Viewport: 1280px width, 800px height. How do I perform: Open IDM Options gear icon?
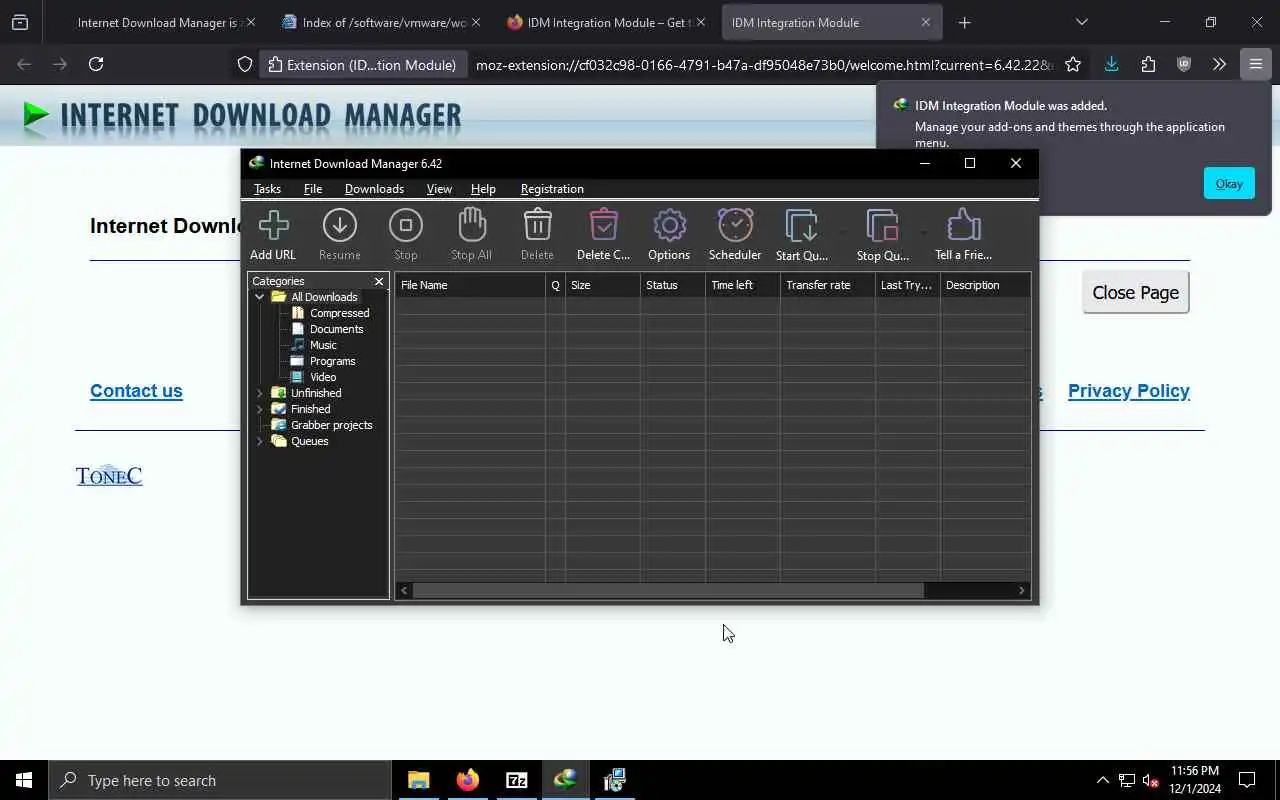(669, 225)
